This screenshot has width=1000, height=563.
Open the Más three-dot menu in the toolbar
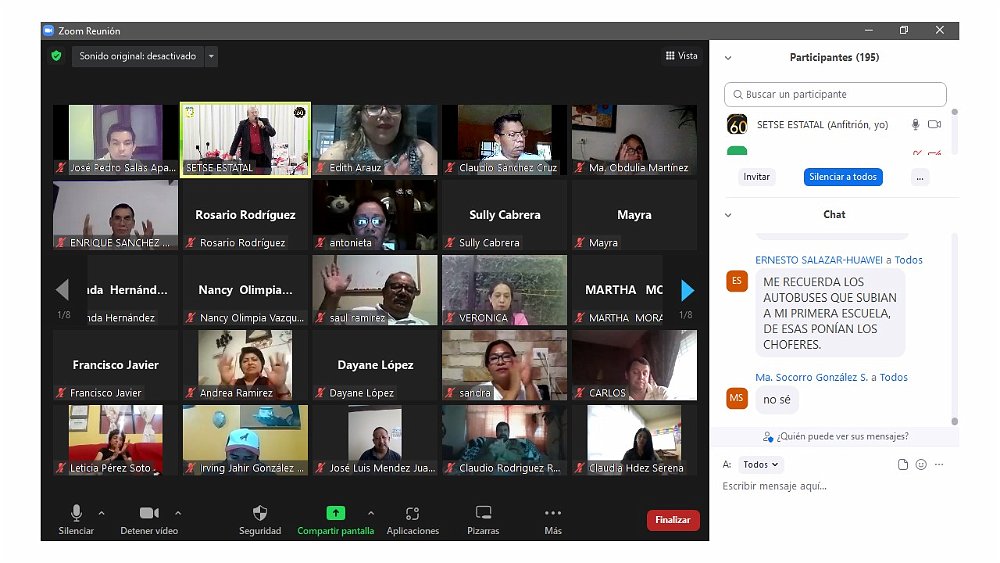553,514
